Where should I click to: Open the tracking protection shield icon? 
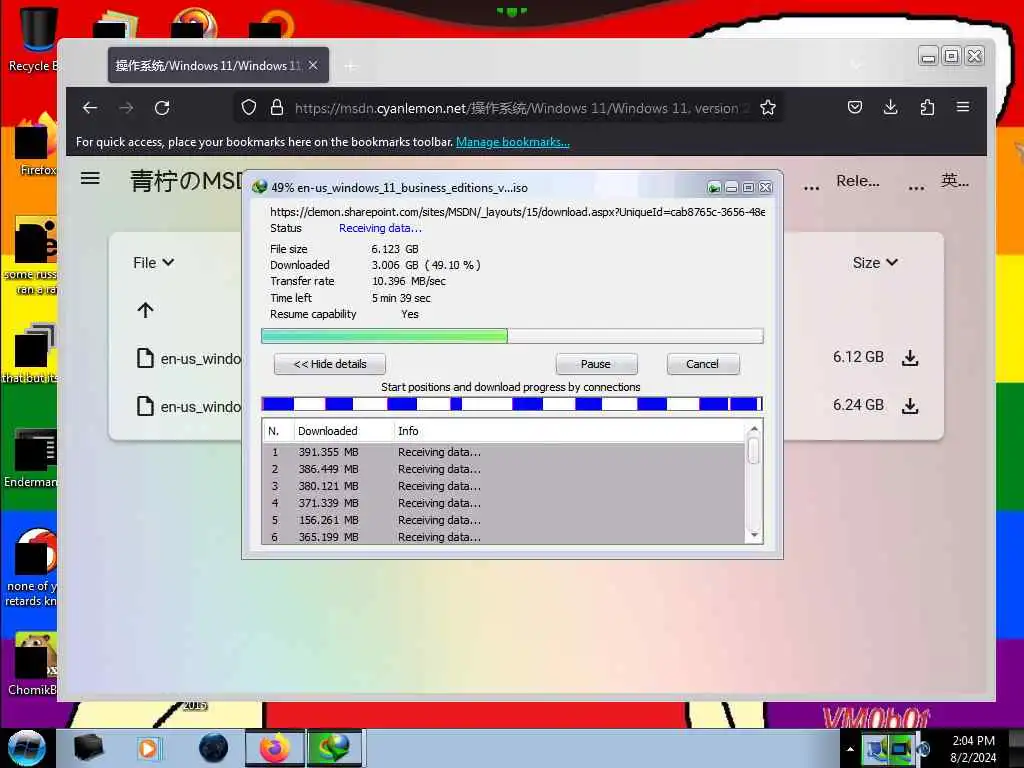[249, 107]
